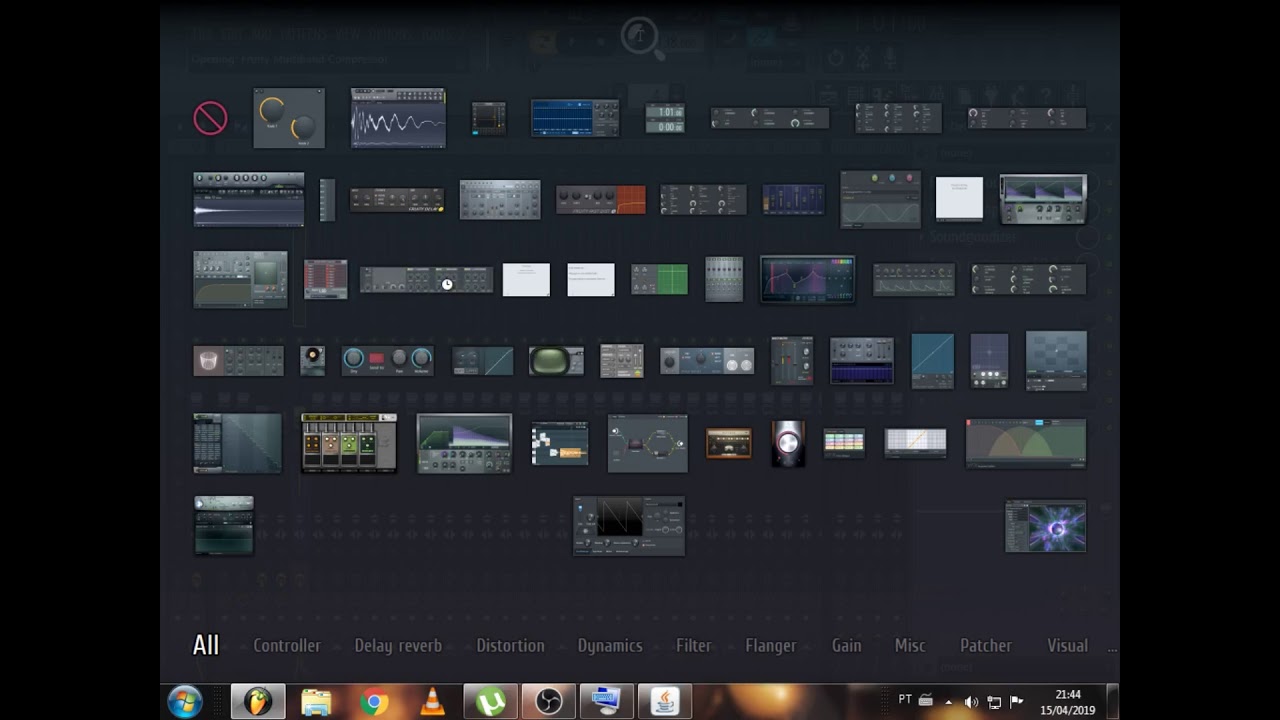1280x720 pixels.
Task: Pick the plugin with the orange-red curve panel
Action: point(601,199)
